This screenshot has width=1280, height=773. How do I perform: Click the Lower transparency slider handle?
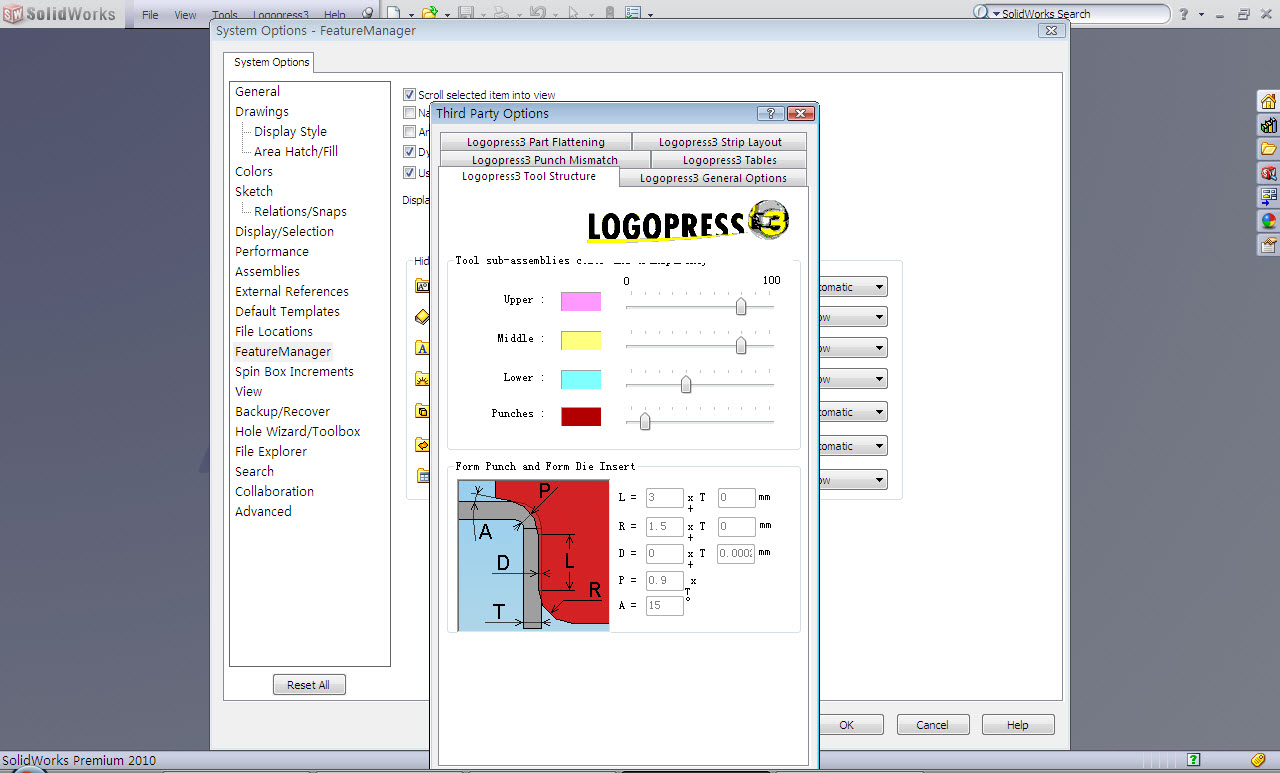coord(686,384)
